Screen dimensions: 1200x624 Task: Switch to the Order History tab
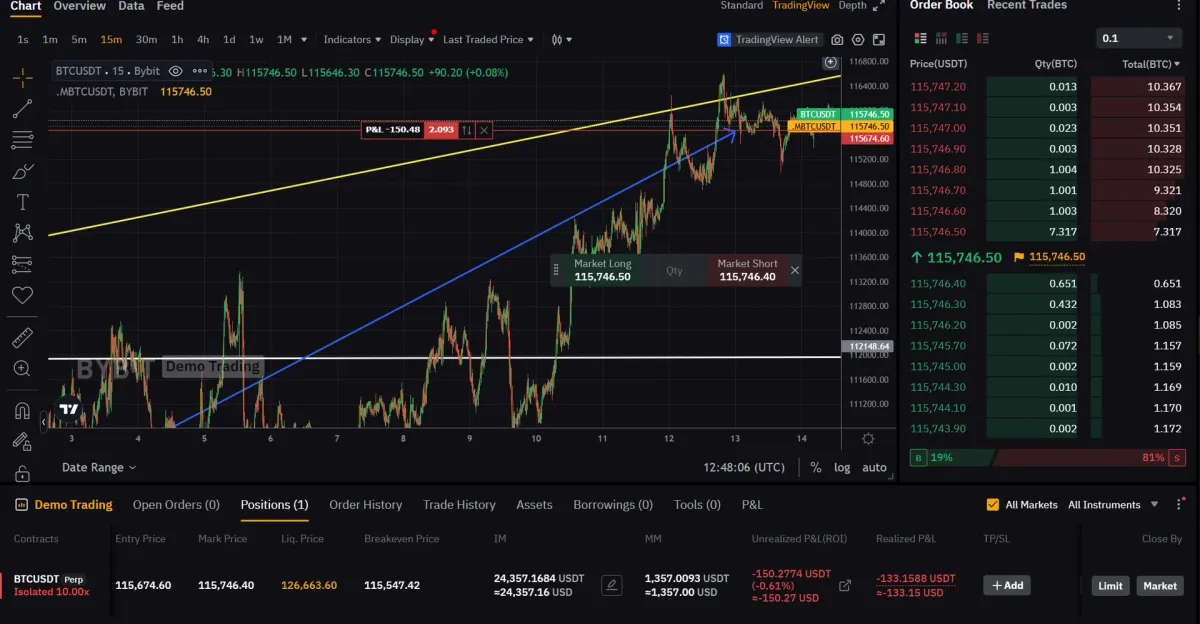(x=366, y=505)
